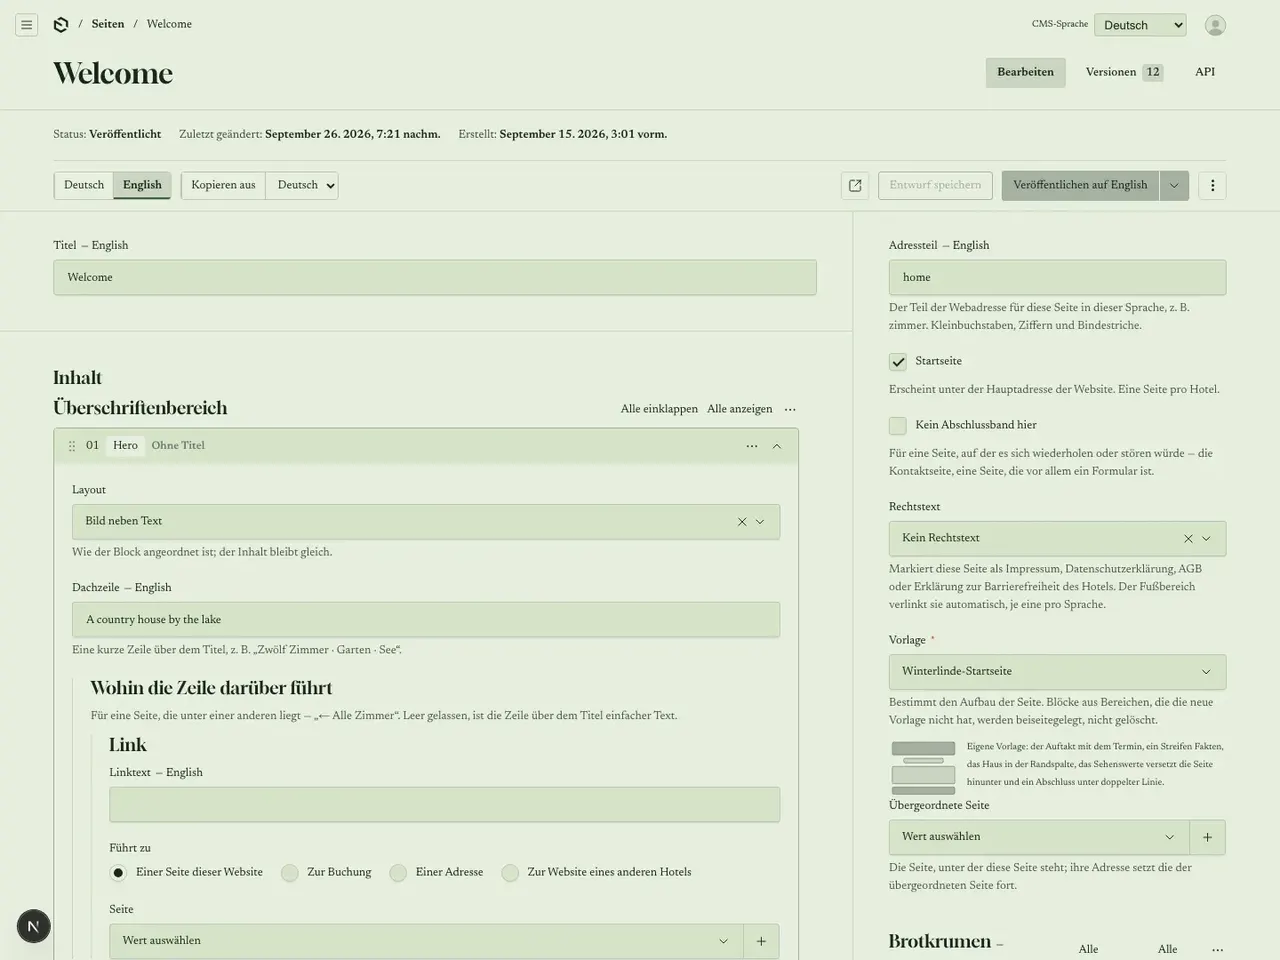Grab the drag handle of Hero block 01

tap(72, 446)
